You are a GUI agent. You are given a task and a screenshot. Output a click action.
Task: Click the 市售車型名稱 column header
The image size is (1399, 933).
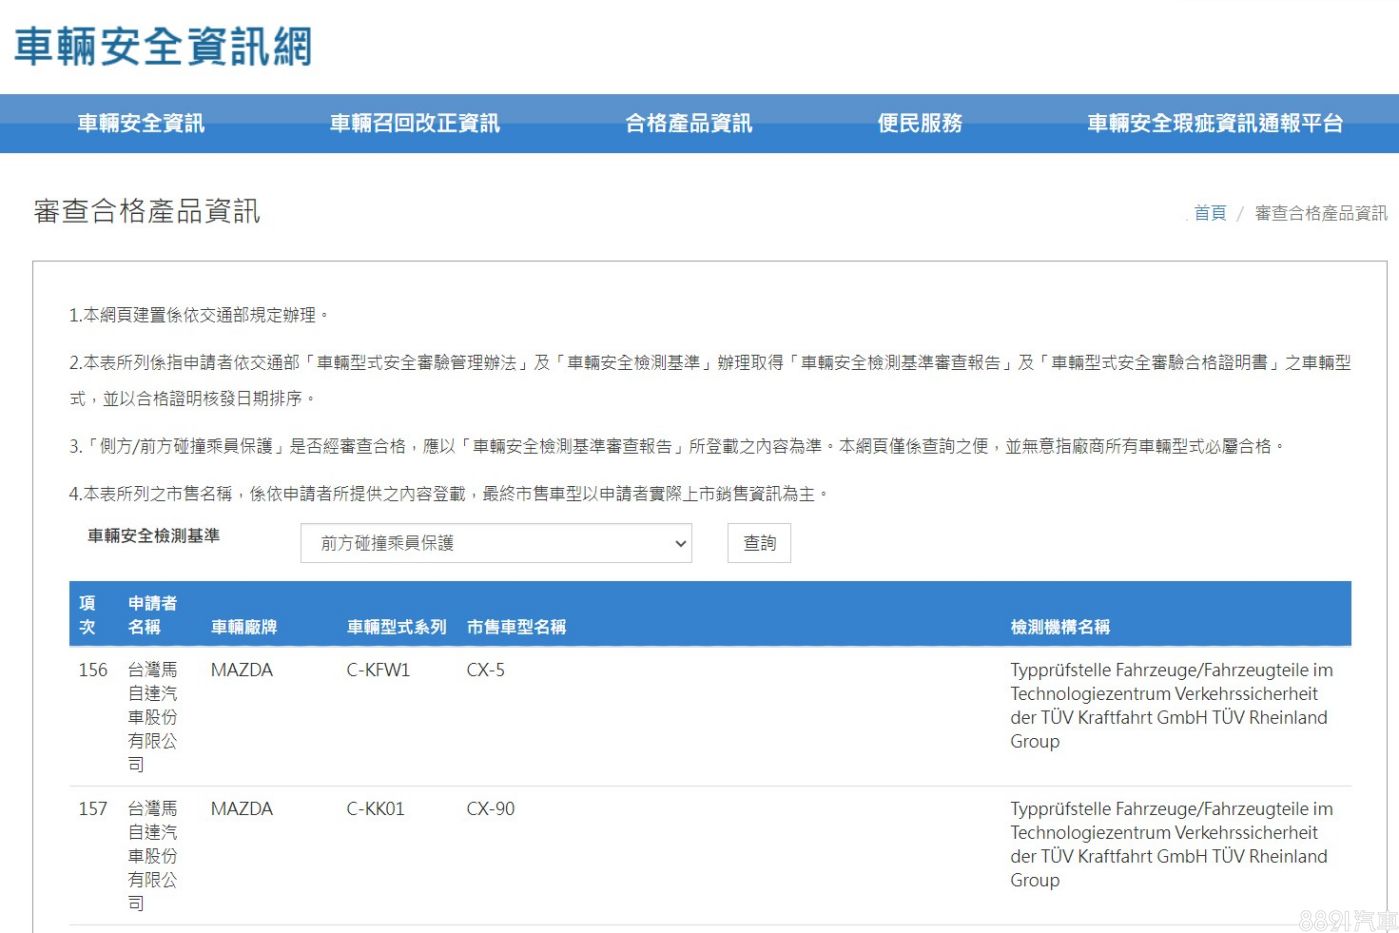[x=516, y=627]
